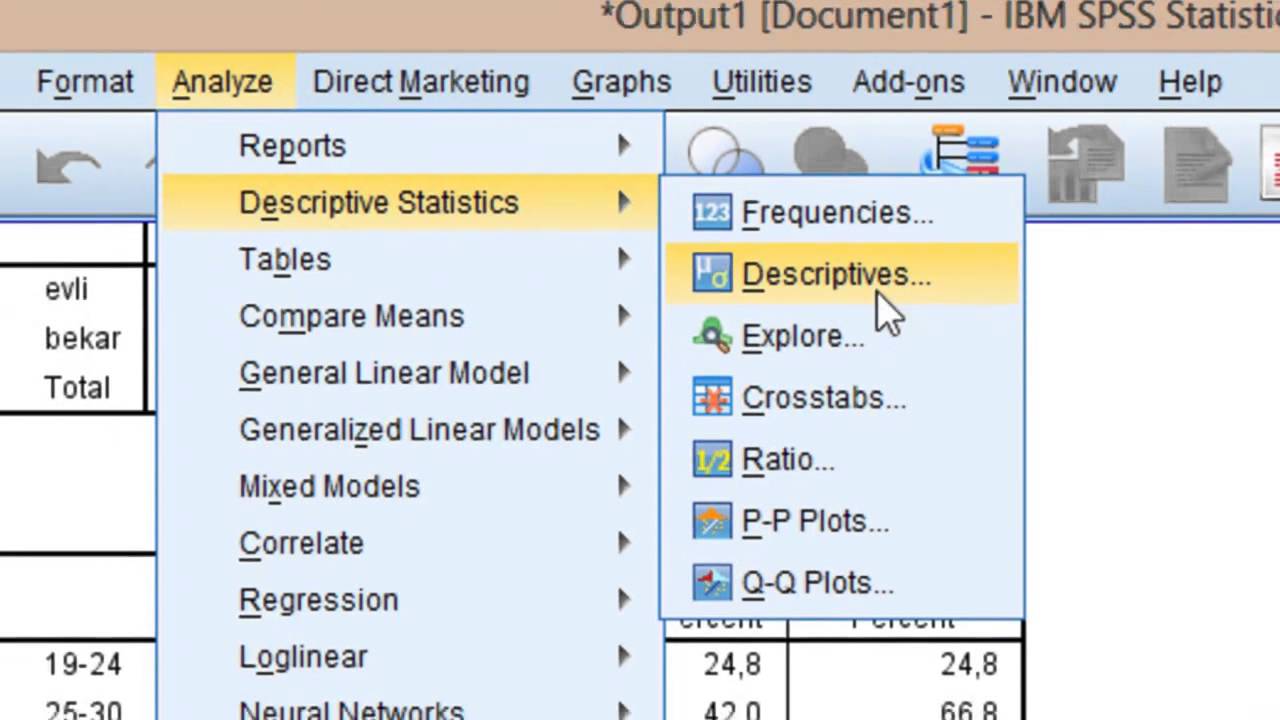Open the Graphs menu
1280x720 pixels.
tap(621, 82)
